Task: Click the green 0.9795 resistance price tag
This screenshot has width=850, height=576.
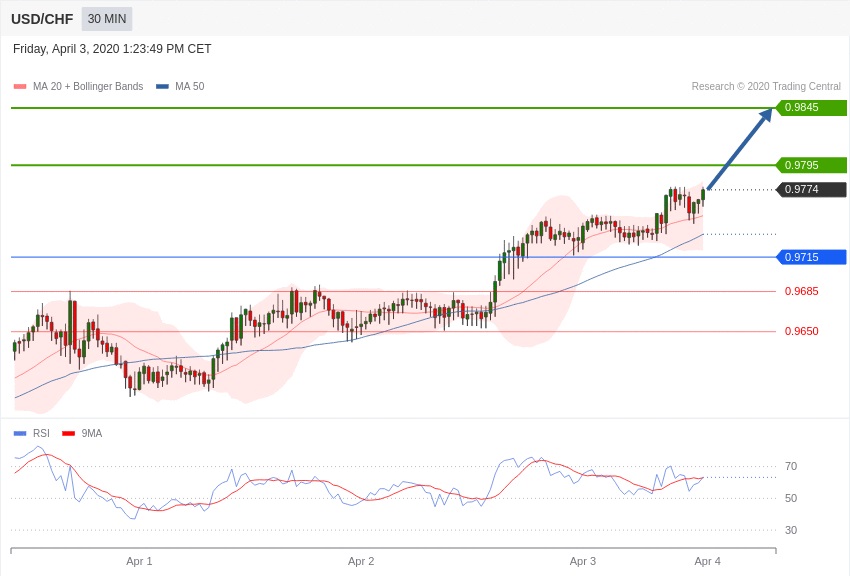Action: [x=812, y=165]
